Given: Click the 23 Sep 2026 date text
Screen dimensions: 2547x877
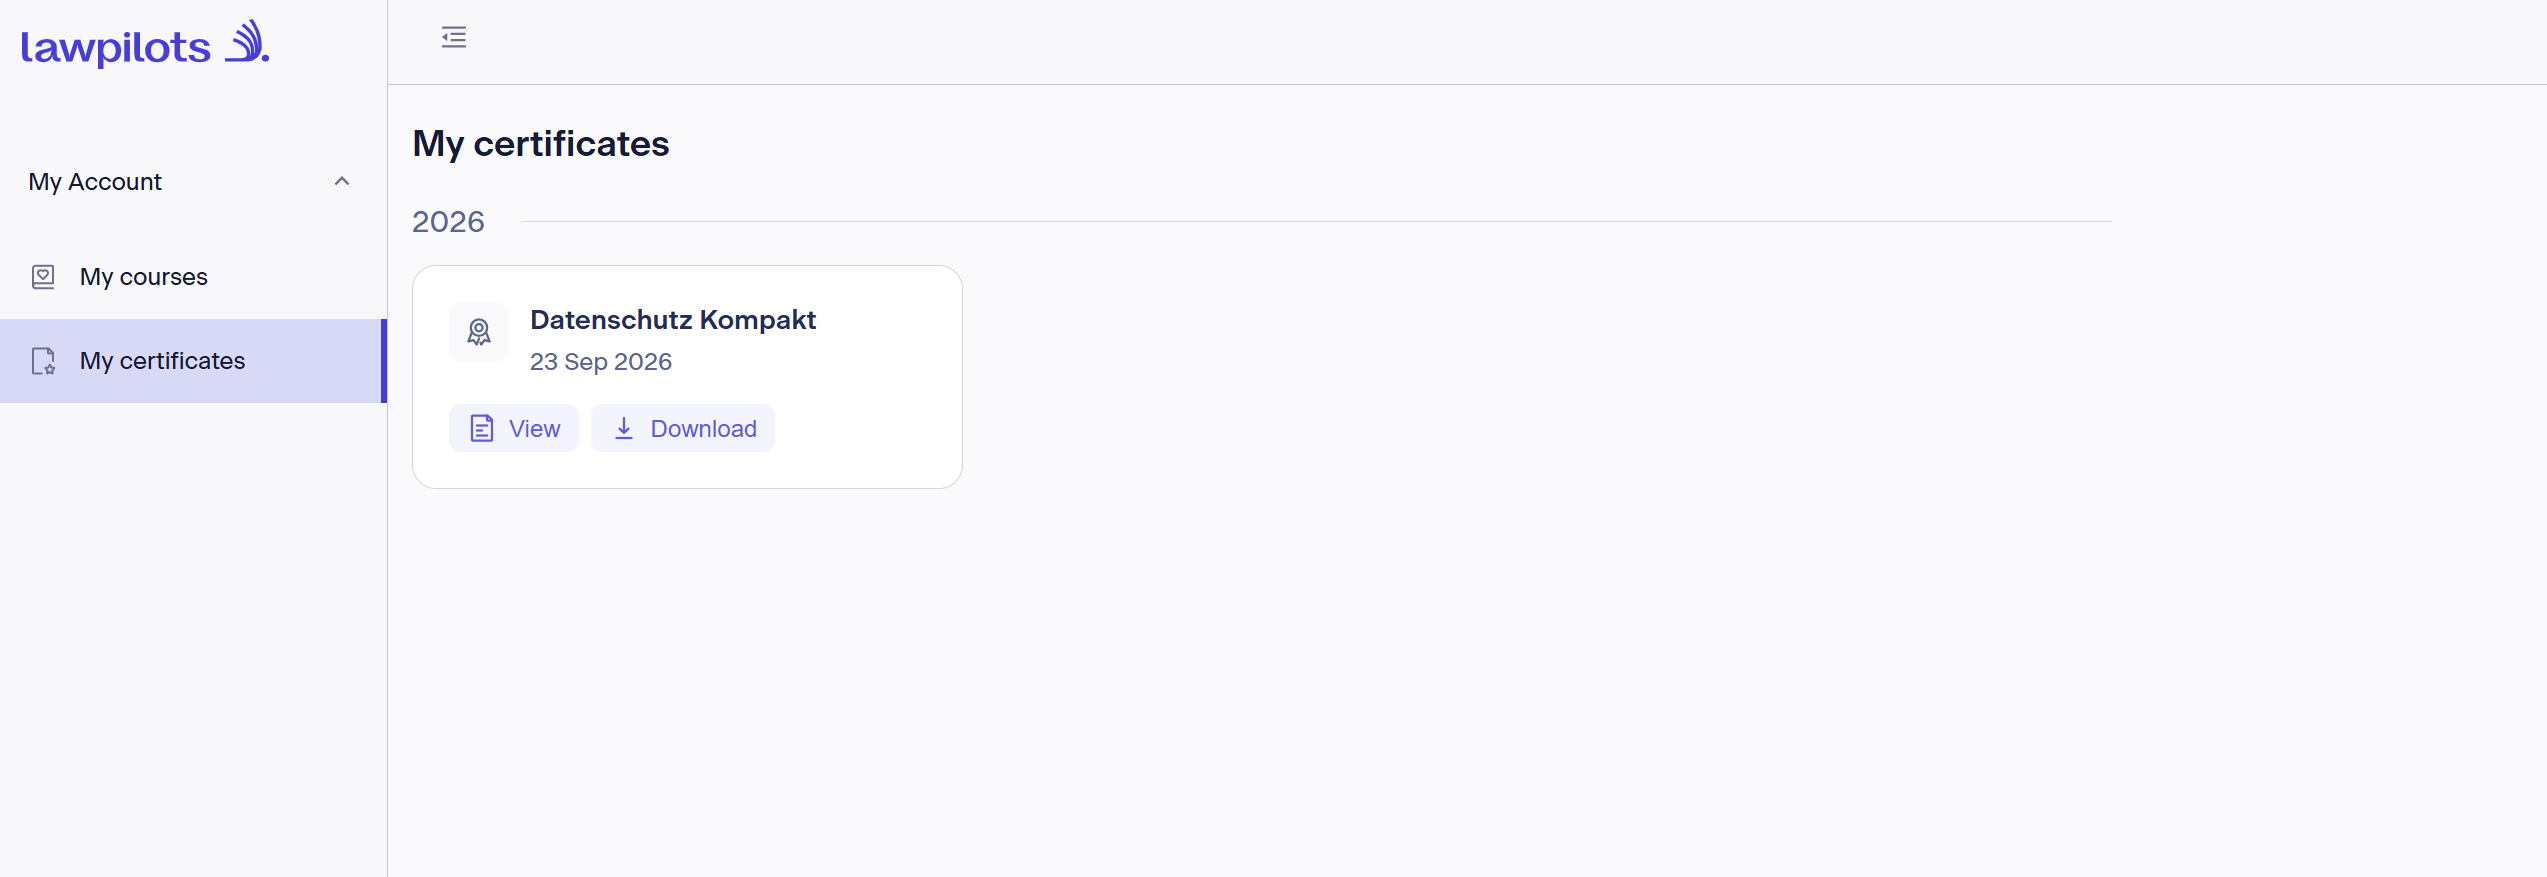Looking at the screenshot, I should pos(601,362).
